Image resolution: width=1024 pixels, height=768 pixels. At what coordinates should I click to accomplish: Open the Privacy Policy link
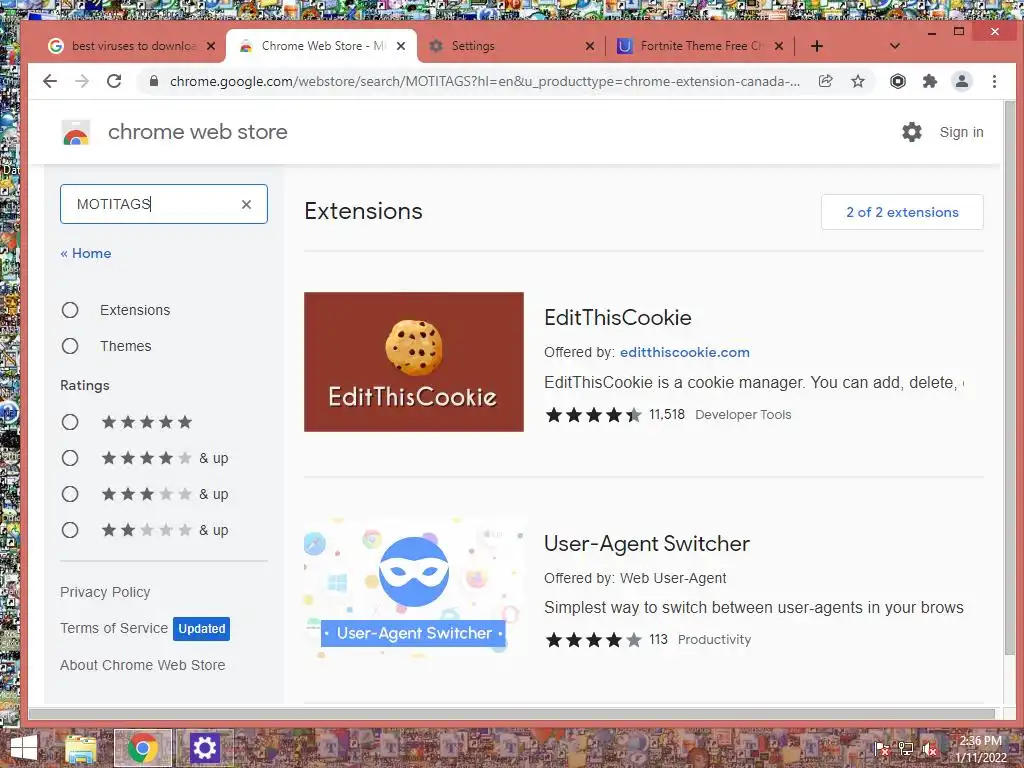[105, 592]
